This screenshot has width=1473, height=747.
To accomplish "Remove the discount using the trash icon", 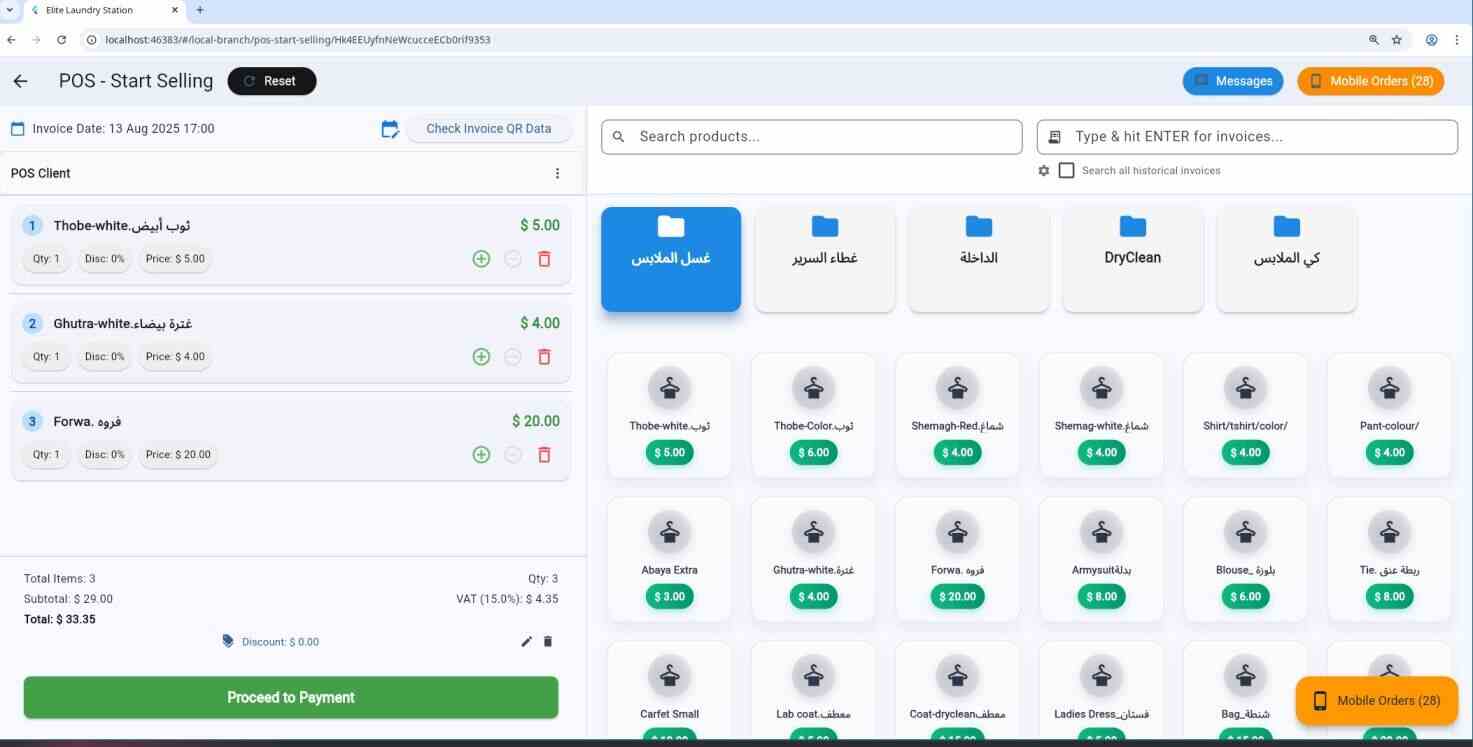I will (x=548, y=641).
